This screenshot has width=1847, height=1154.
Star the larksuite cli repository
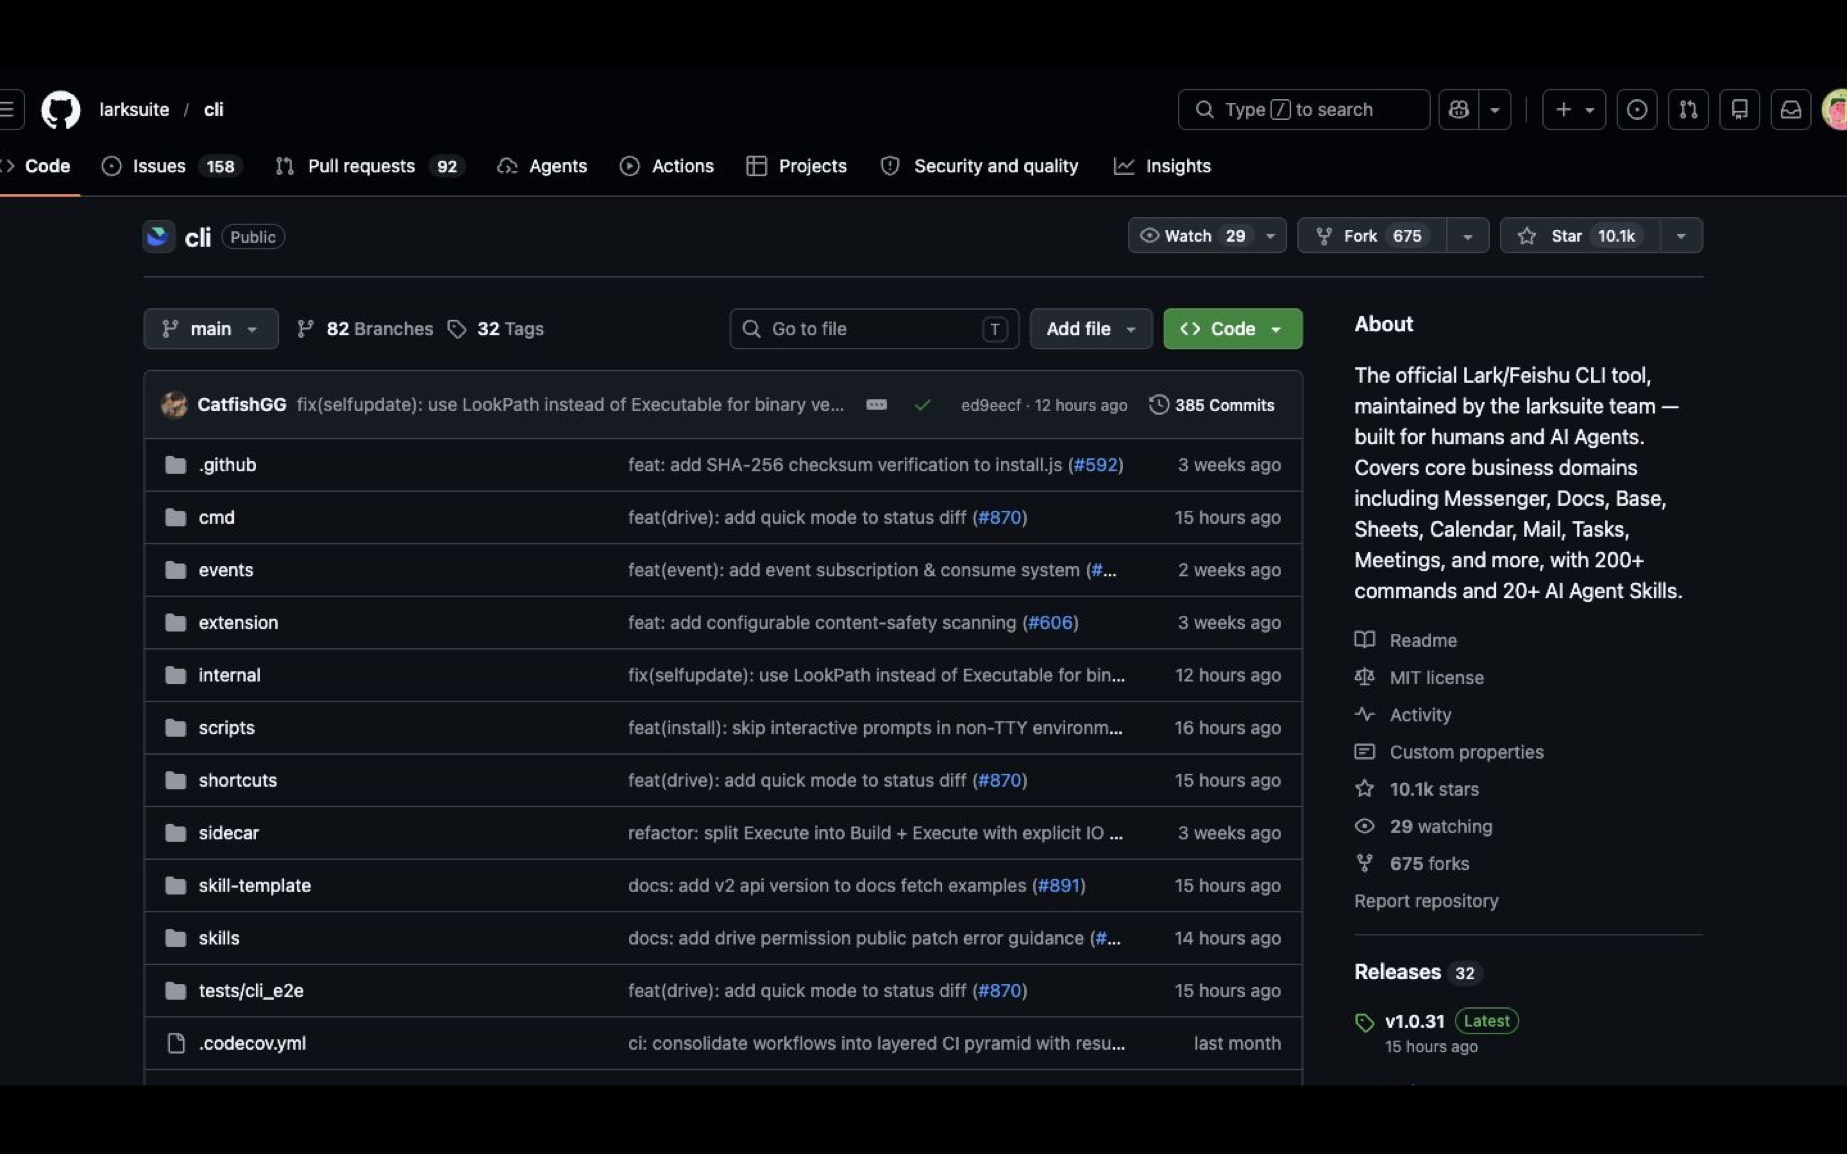point(1580,236)
